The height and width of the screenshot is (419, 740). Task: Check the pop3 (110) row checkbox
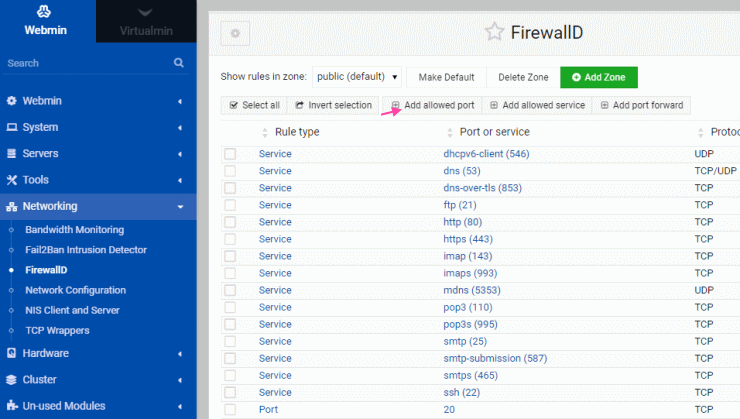[230, 307]
